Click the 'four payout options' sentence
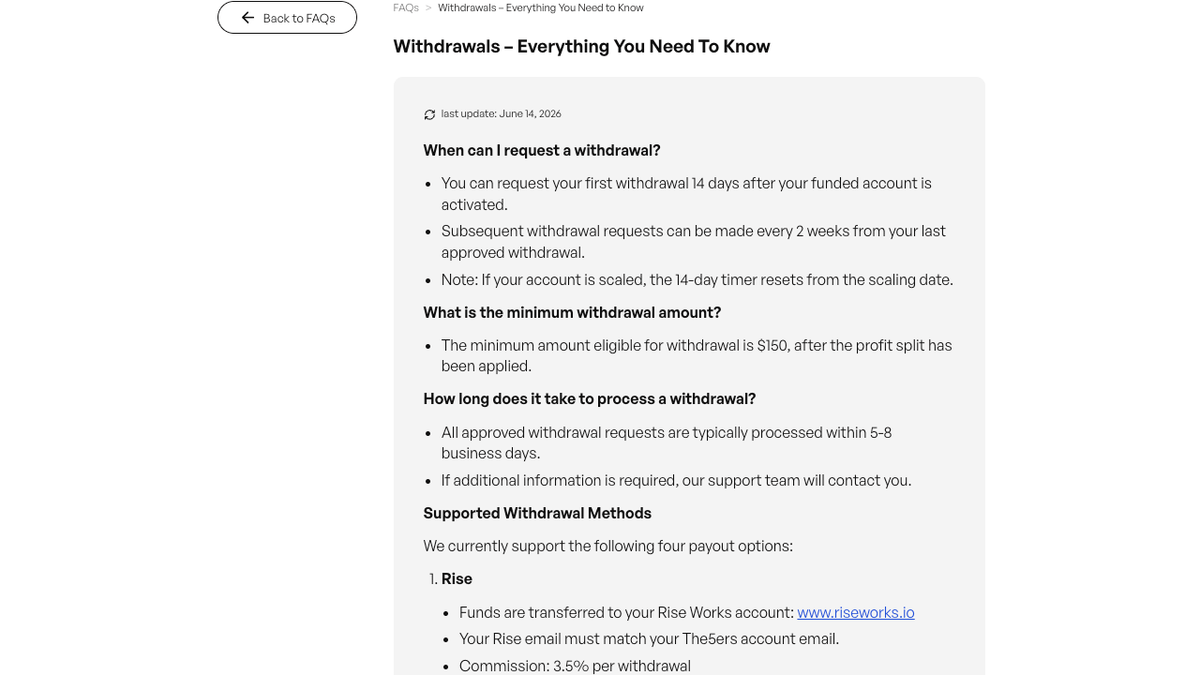This screenshot has width=1200, height=675. (608, 546)
